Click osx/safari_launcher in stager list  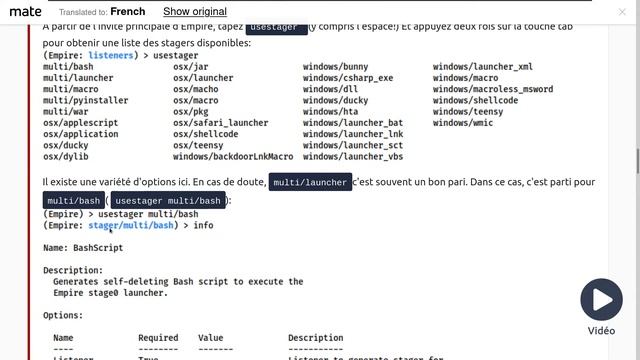[220, 123]
